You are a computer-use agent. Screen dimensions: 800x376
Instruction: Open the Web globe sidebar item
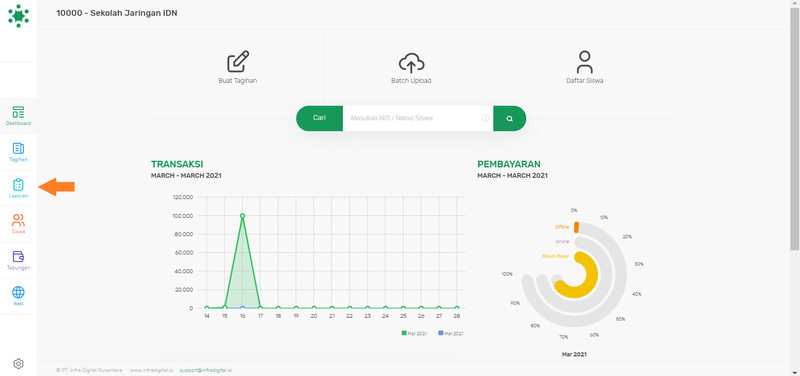click(x=18, y=296)
